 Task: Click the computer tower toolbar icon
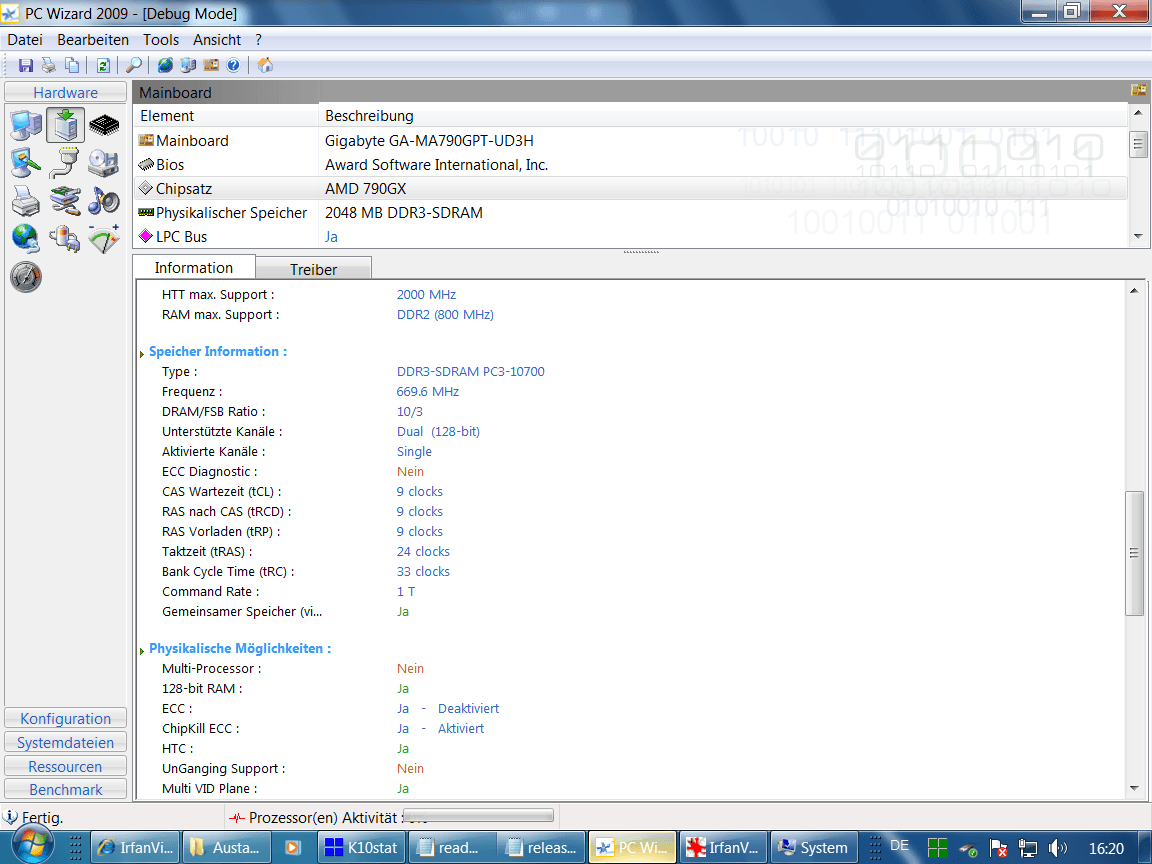[x=188, y=65]
